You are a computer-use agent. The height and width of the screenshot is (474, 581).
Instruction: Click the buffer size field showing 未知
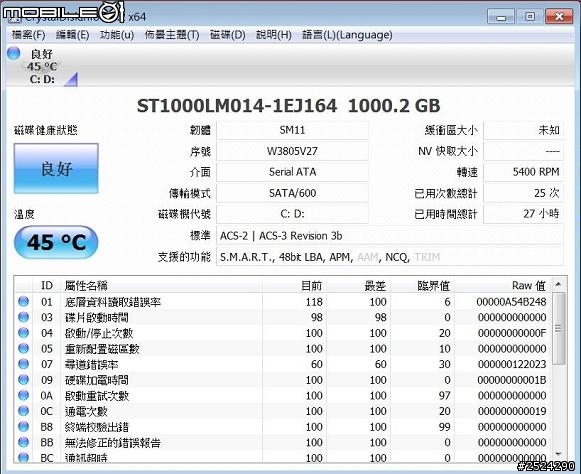tap(524, 130)
